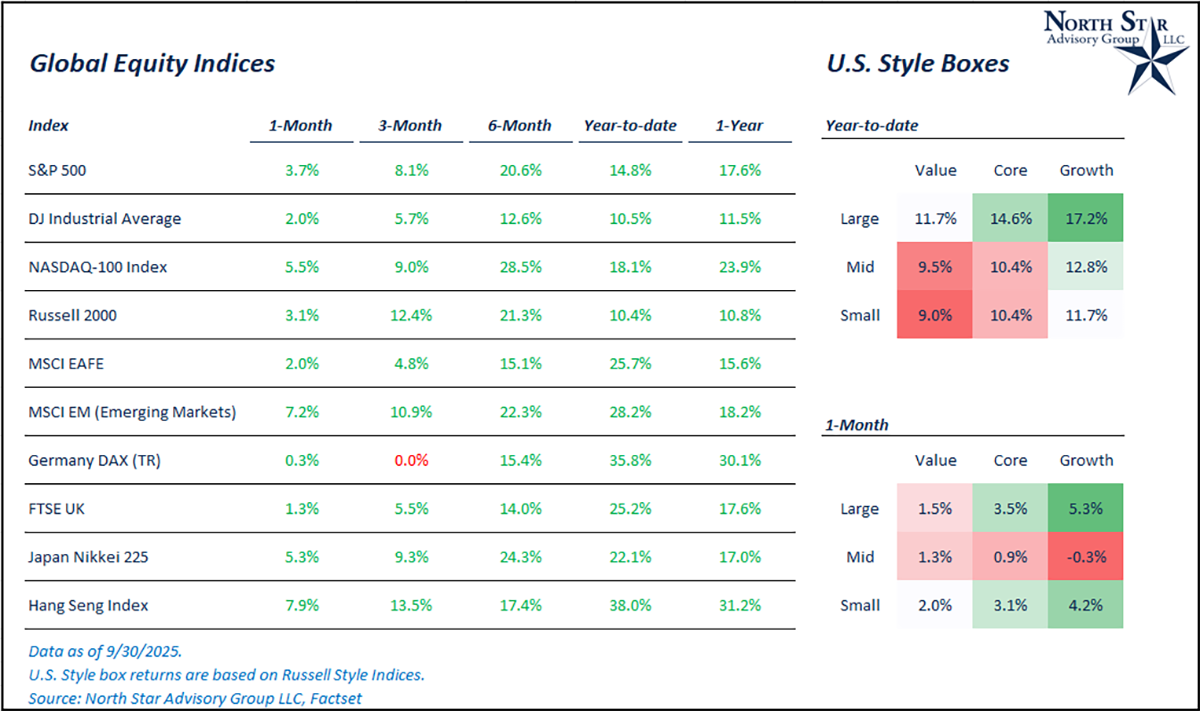Select the S&P 500 row label
Image resolution: width=1200 pixels, height=711 pixels.
tap(58, 171)
